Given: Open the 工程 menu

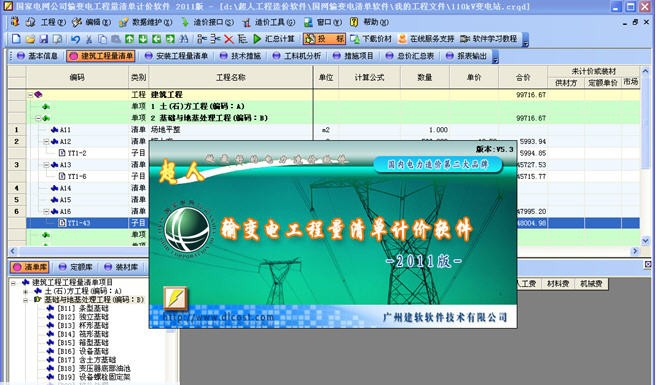Looking at the screenshot, I should tap(53, 22).
